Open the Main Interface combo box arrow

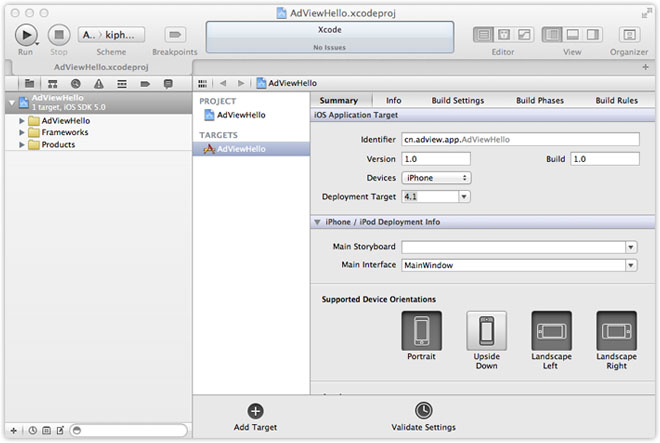pos(631,266)
